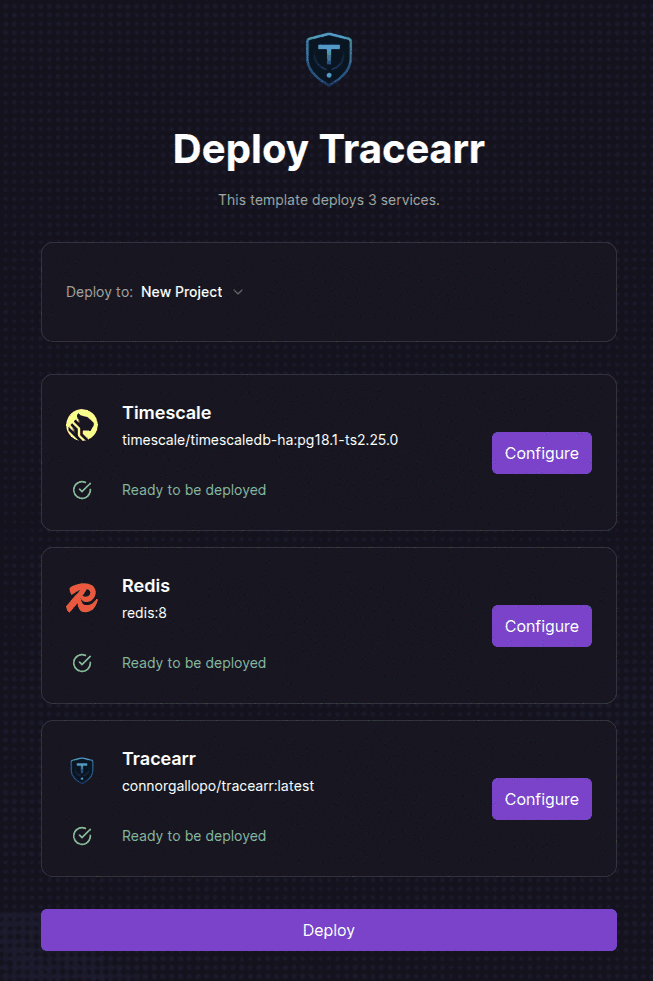Click the Tracearr service shield icon
Screen dimensions: 653x981
tap(82, 770)
